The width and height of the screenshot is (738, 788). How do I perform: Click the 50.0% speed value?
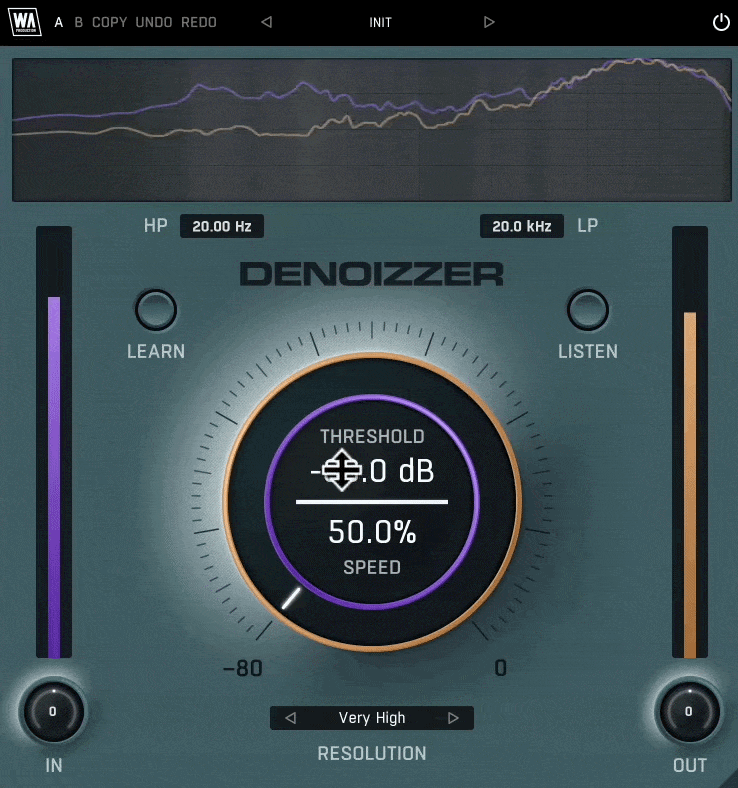[372, 532]
